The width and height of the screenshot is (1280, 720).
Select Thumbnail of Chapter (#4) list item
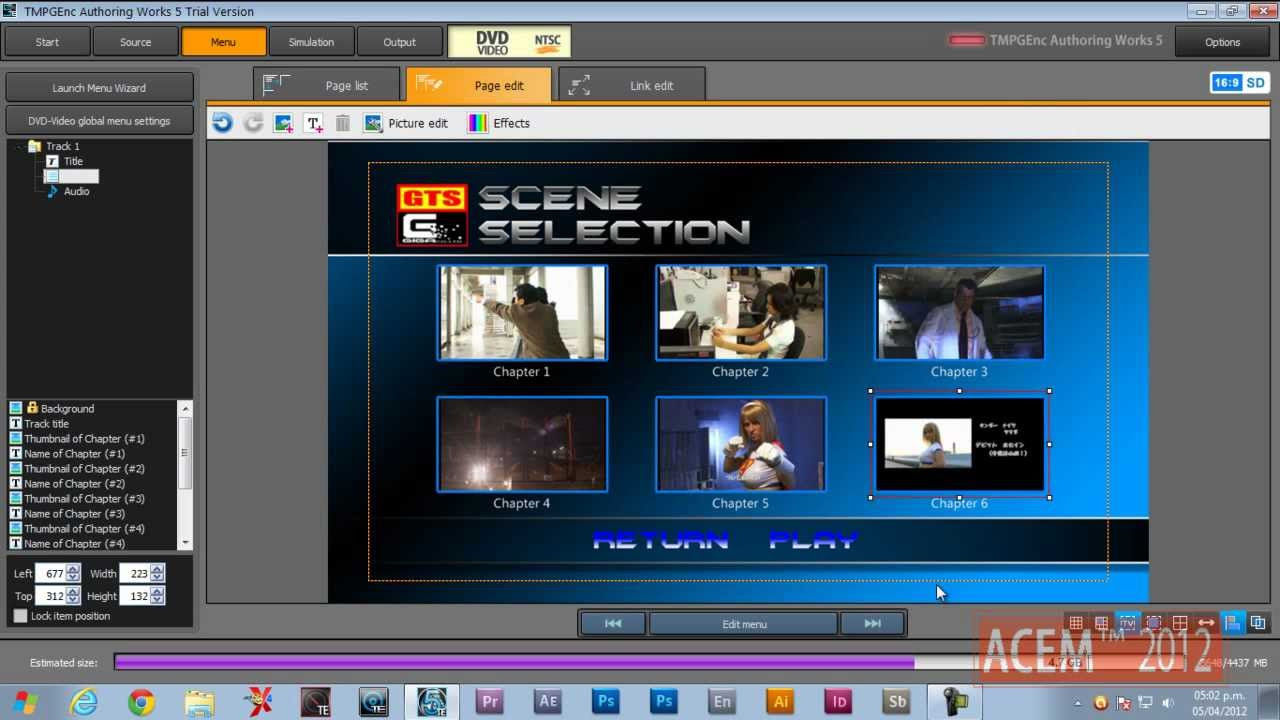(x=84, y=528)
